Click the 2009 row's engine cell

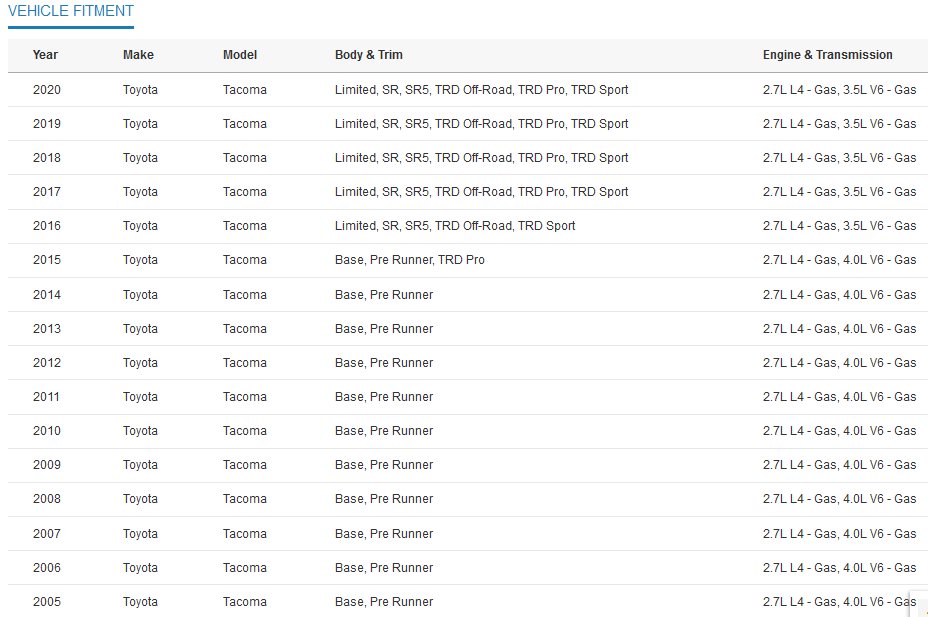[x=839, y=465]
